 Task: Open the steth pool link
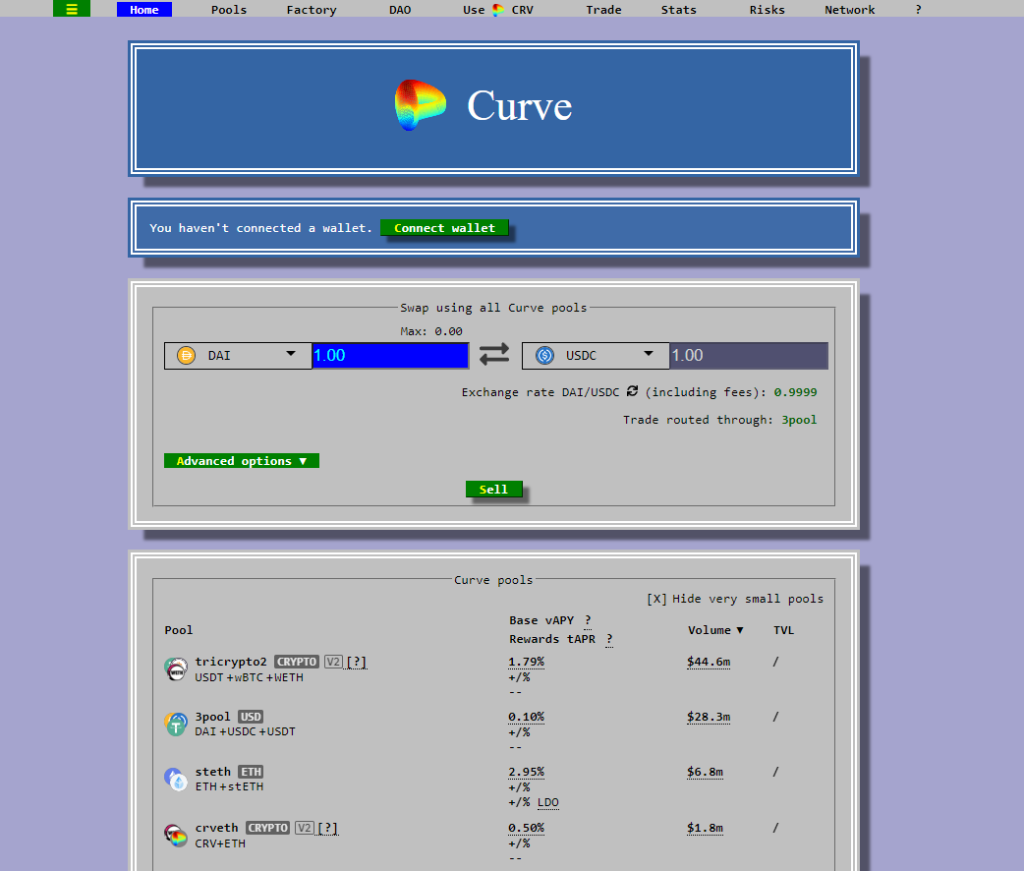213,772
